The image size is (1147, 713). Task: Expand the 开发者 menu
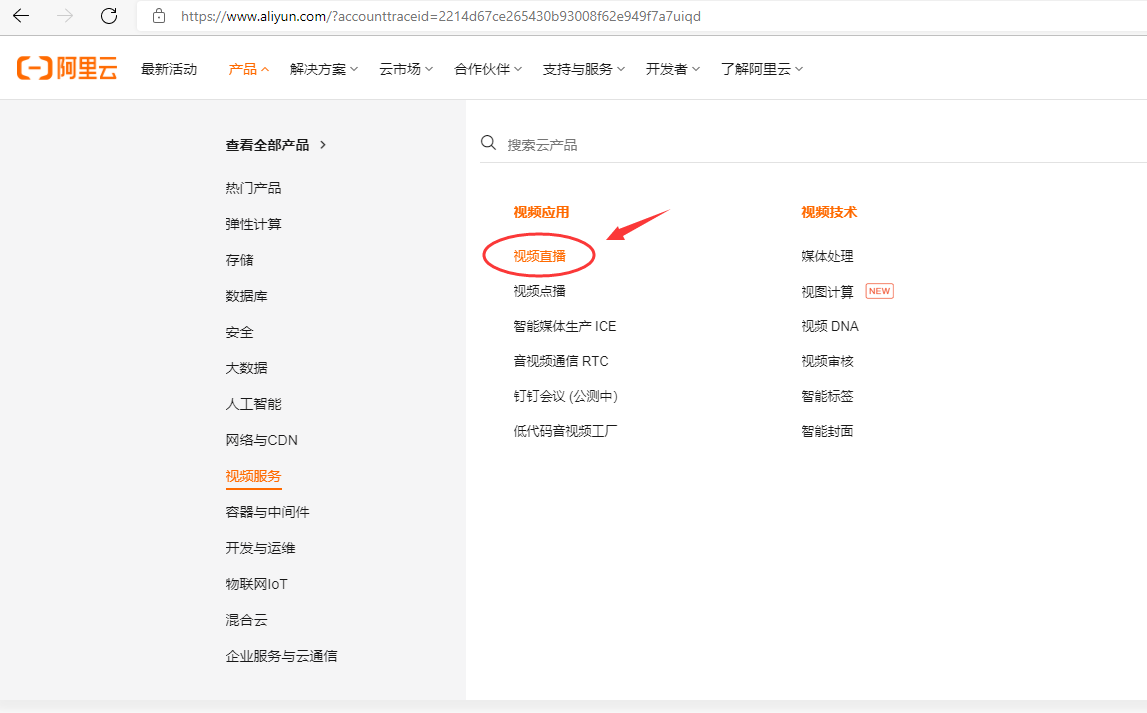click(673, 69)
